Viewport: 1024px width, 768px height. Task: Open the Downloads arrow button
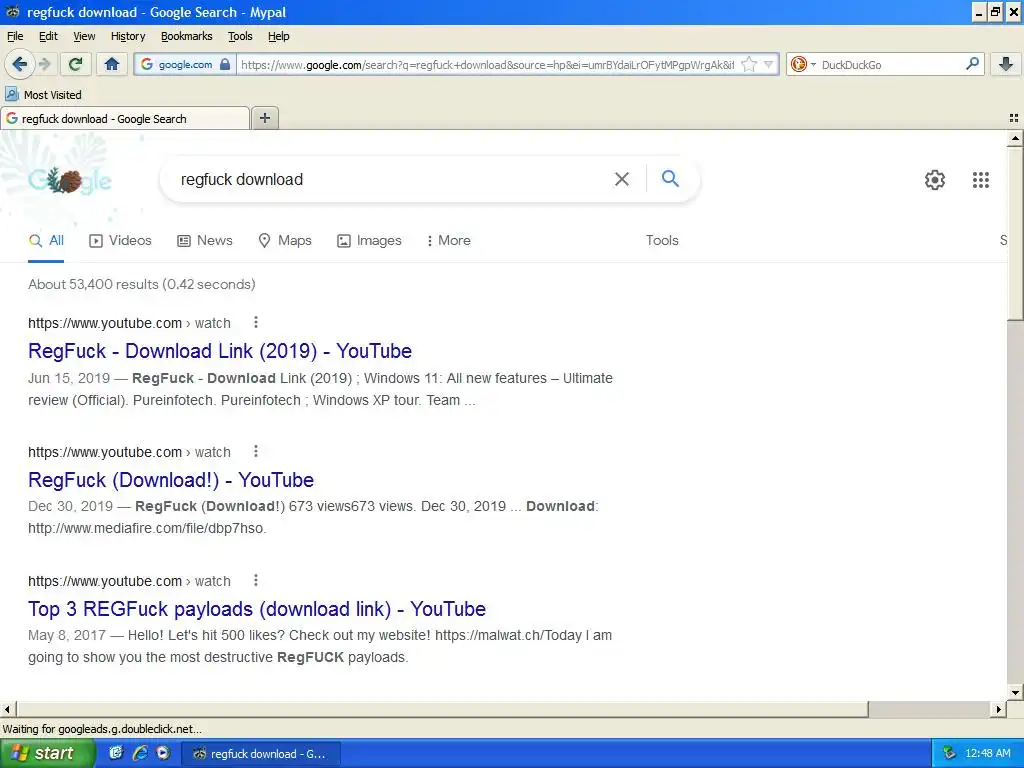click(x=1006, y=64)
